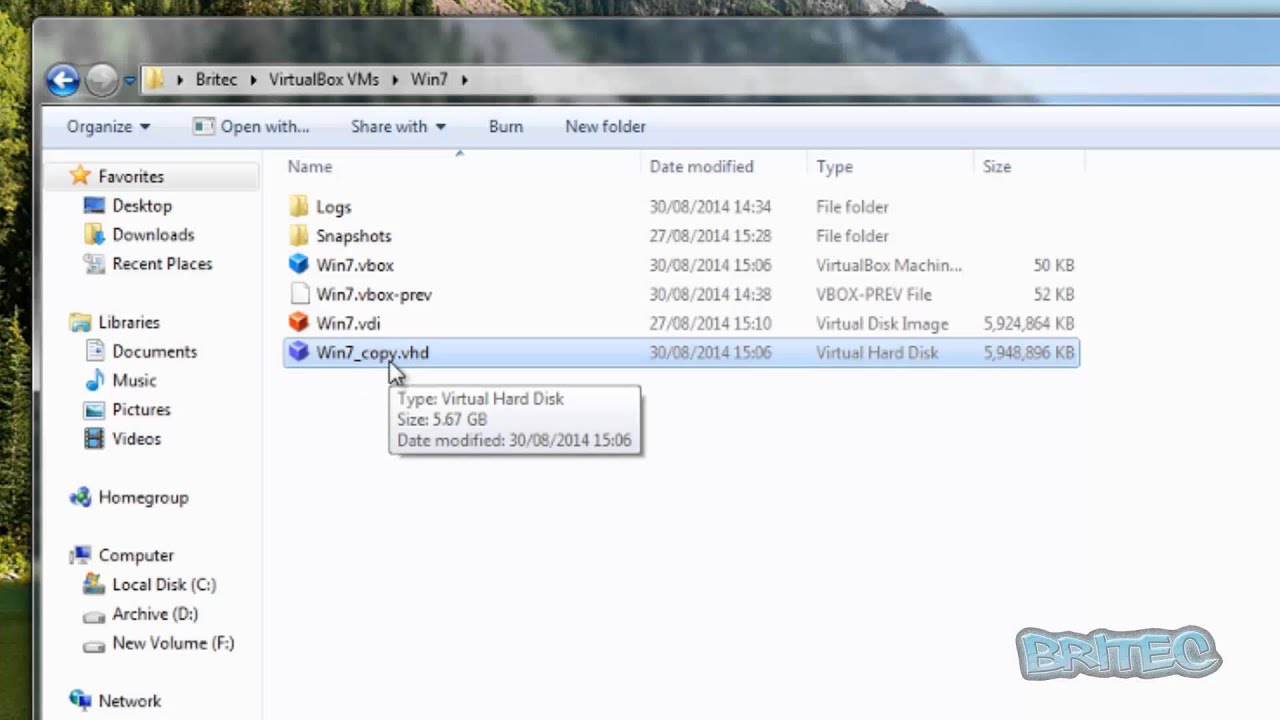
Task: Click the Documents library icon
Action: pos(94,351)
